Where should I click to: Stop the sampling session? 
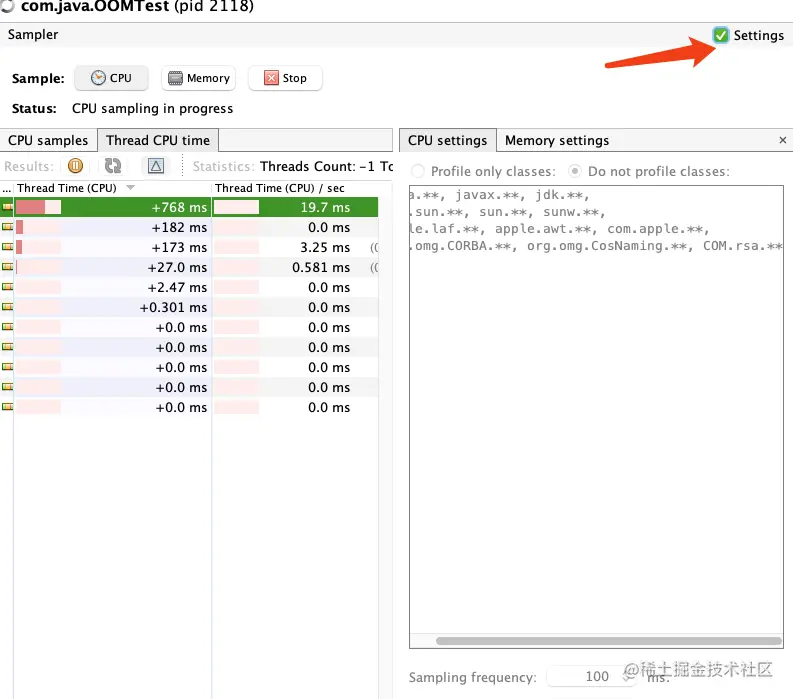click(285, 78)
